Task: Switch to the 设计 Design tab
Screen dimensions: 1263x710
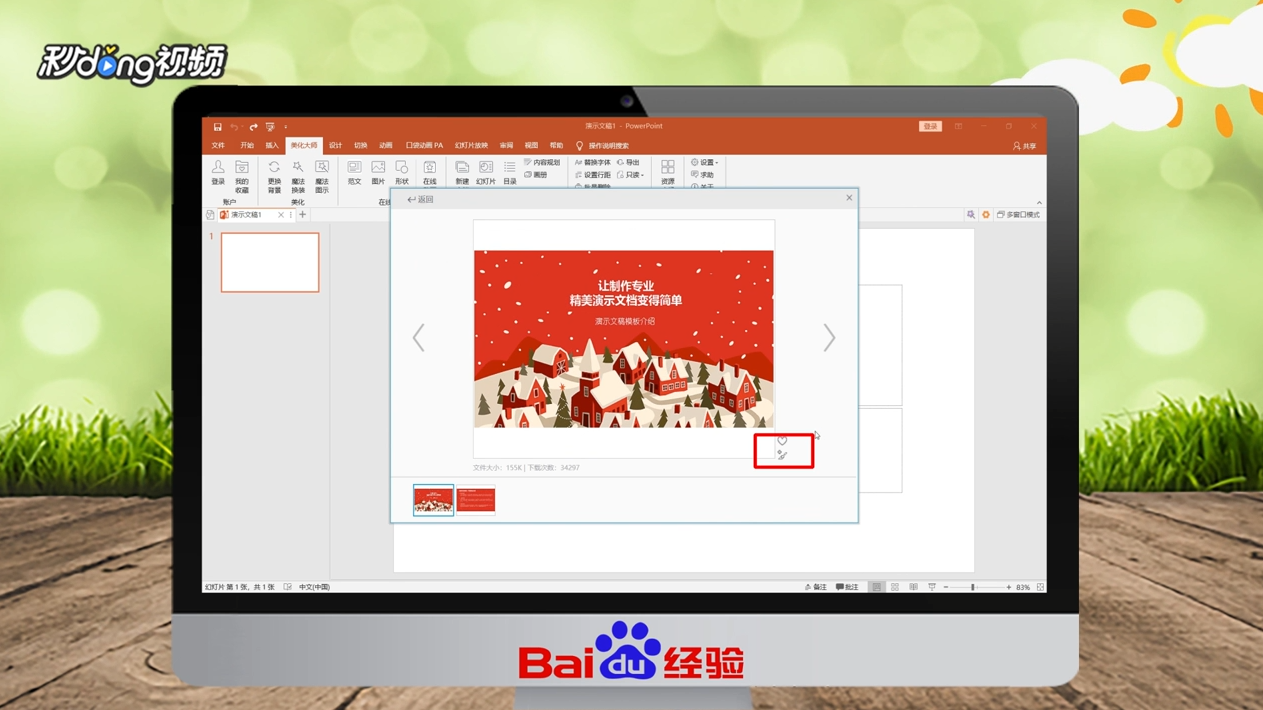Action: [x=336, y=146]
